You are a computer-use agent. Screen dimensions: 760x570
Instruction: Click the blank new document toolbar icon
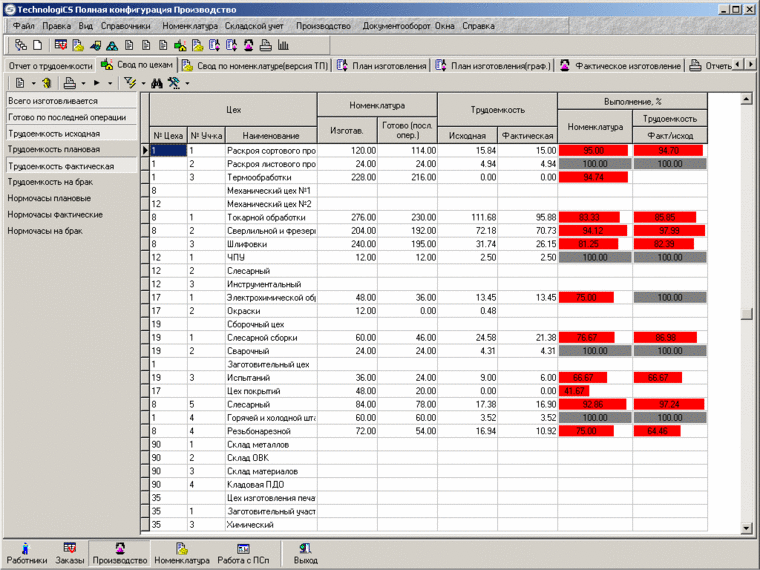point(37,45)
